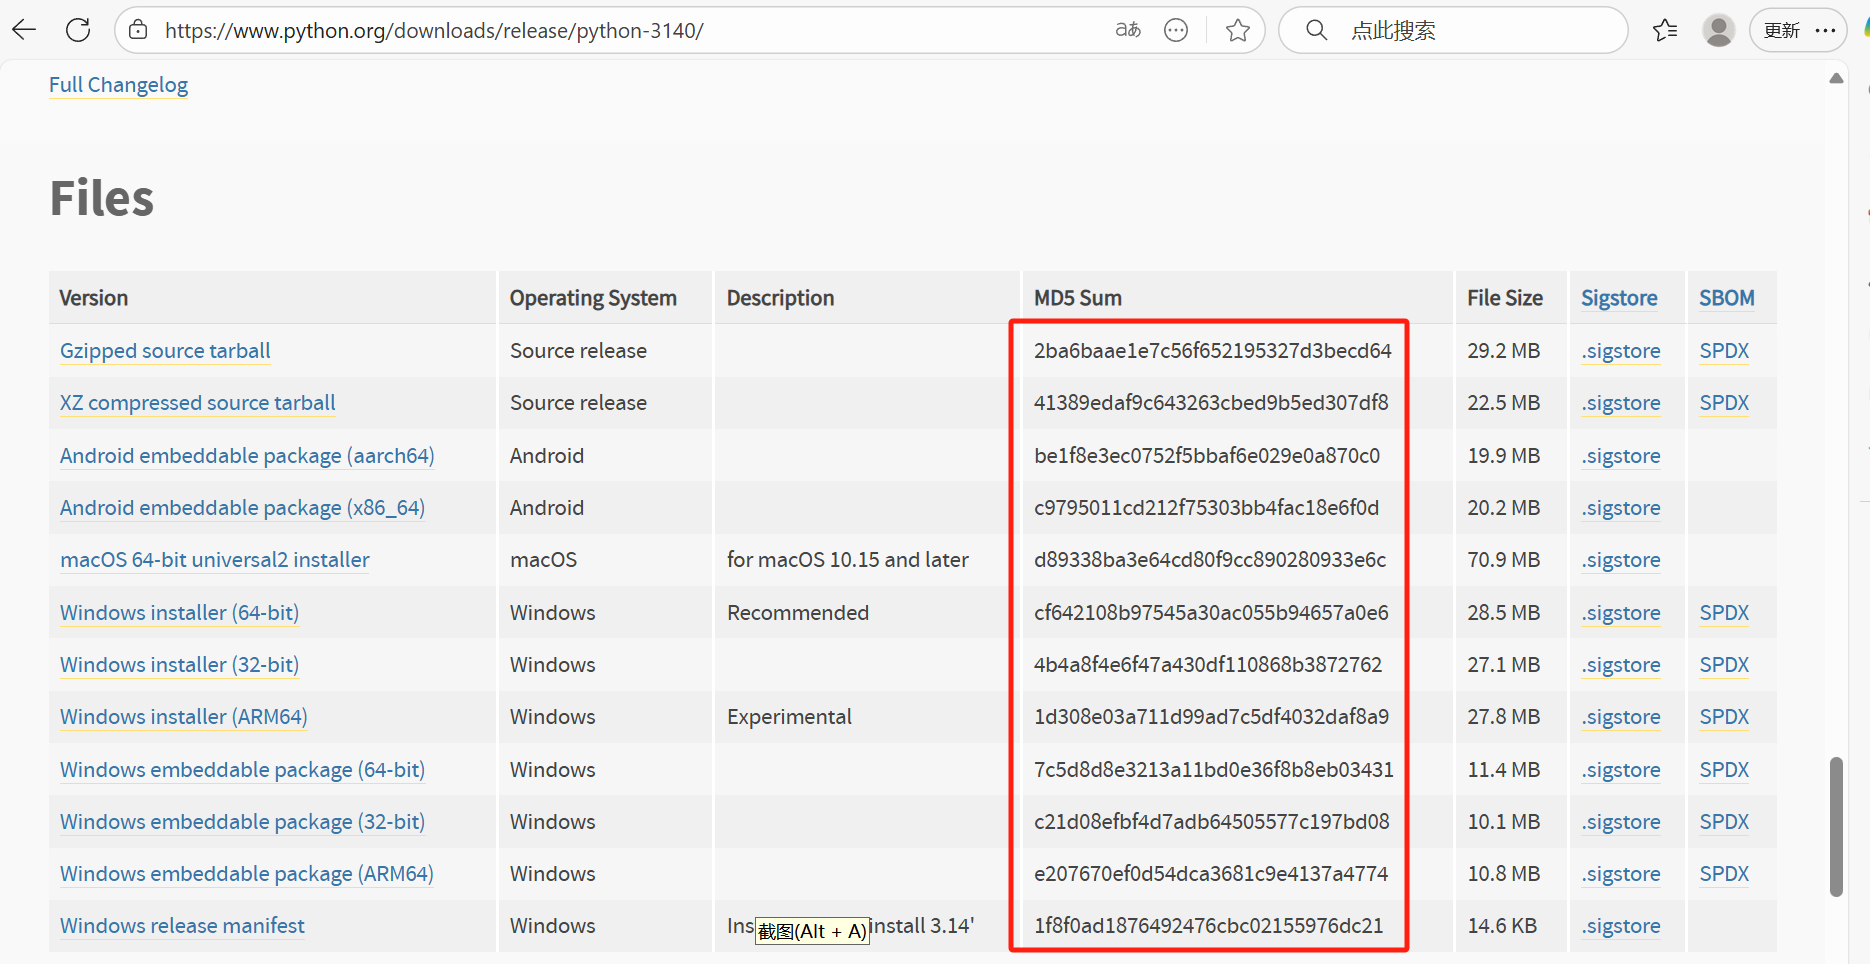Viewport: 1870px width, 964px height.
Task: Click the search magnifier icon
Action: pos(1317,30)
